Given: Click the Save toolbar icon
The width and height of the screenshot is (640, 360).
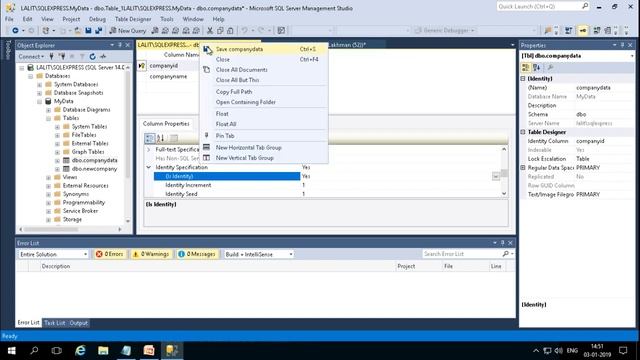Looking at the screenshot, I should click(x=88, y=31).
